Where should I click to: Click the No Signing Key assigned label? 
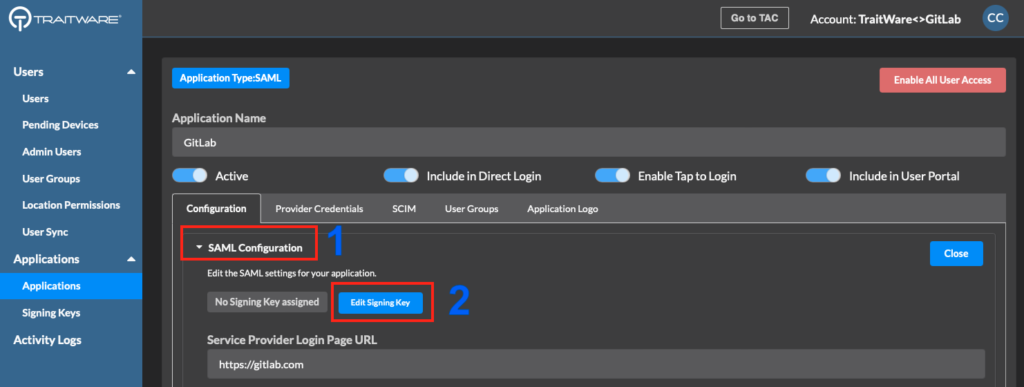click(x=267, y=302)
